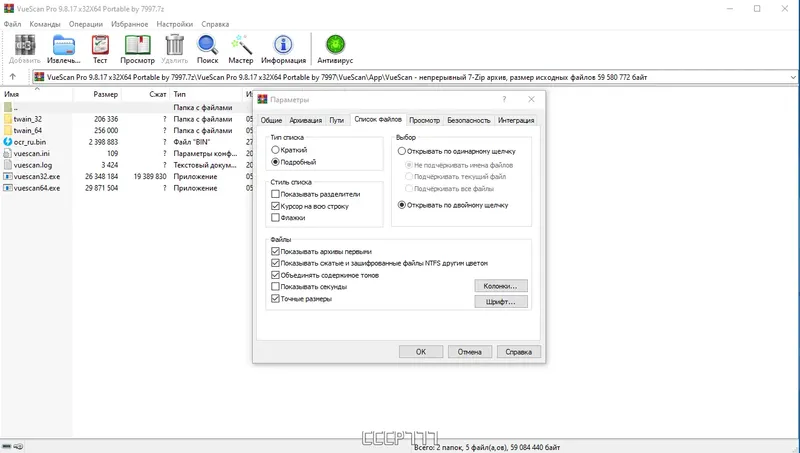Switch to the Просмотр tab in dialog

click(424, 120)
